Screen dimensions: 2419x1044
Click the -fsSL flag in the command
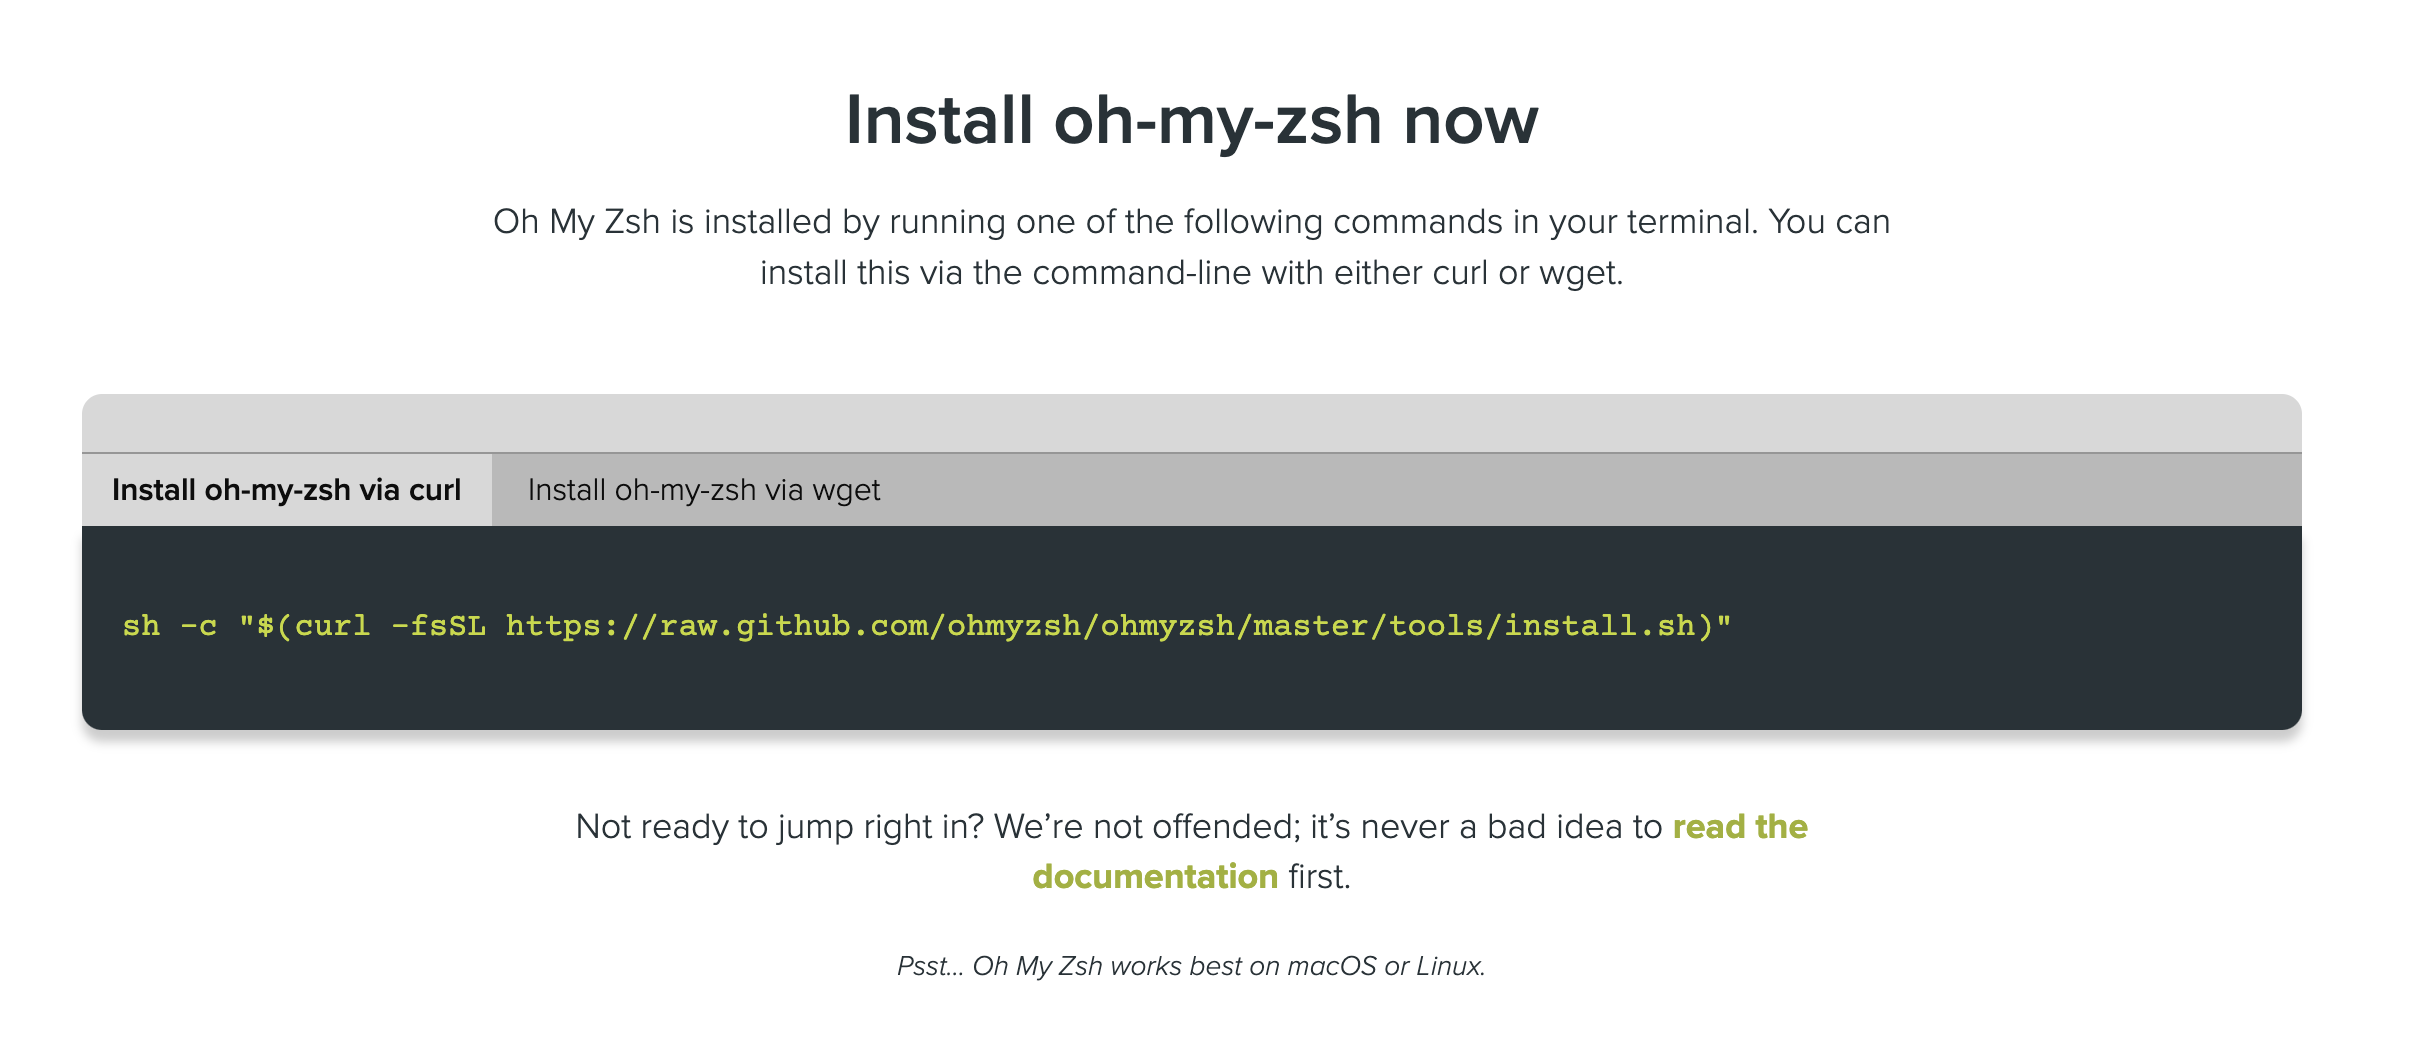pyautogui.click(x=438, y=626)
